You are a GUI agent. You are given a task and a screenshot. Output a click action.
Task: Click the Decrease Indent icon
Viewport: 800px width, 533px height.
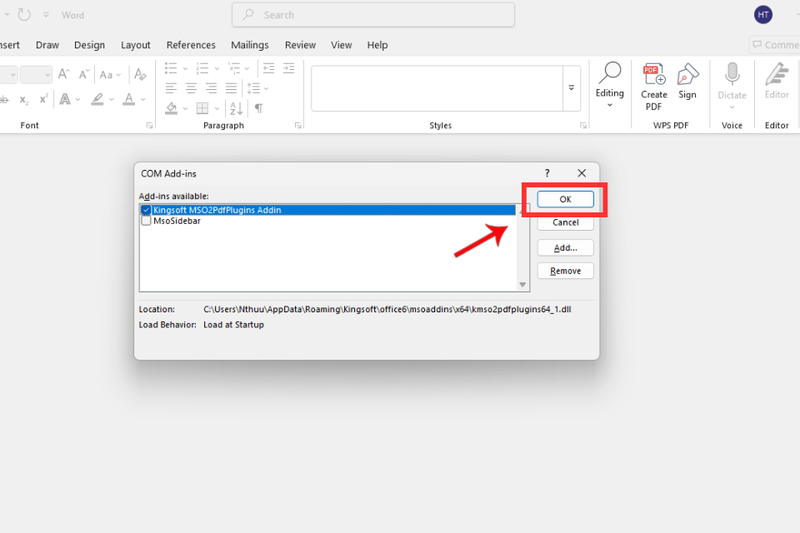pyautogui.click(x=268, y=68)
